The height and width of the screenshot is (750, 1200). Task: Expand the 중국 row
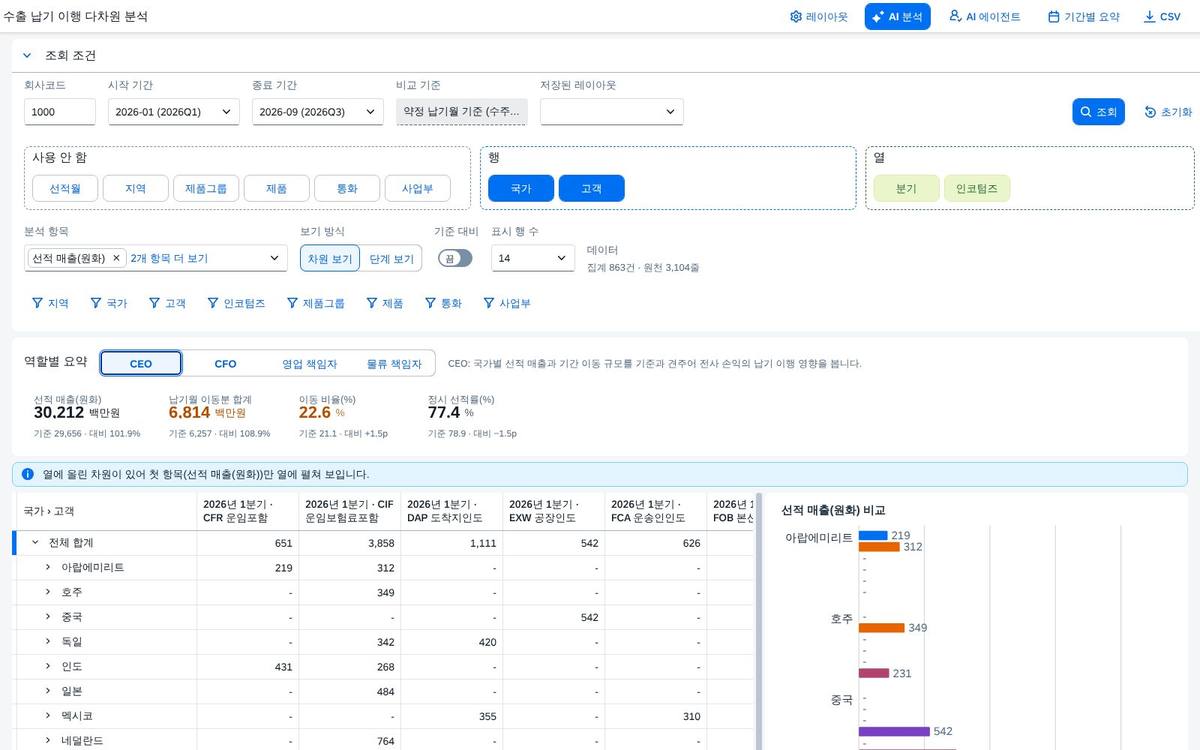(48, 617)
